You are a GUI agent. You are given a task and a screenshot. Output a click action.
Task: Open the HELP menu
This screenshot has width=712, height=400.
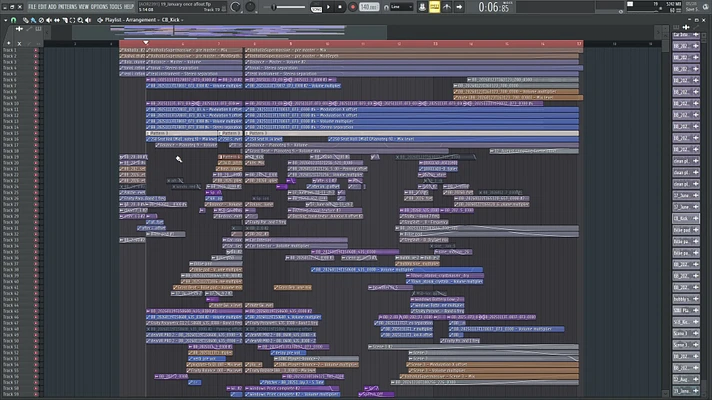pos(129,7)
